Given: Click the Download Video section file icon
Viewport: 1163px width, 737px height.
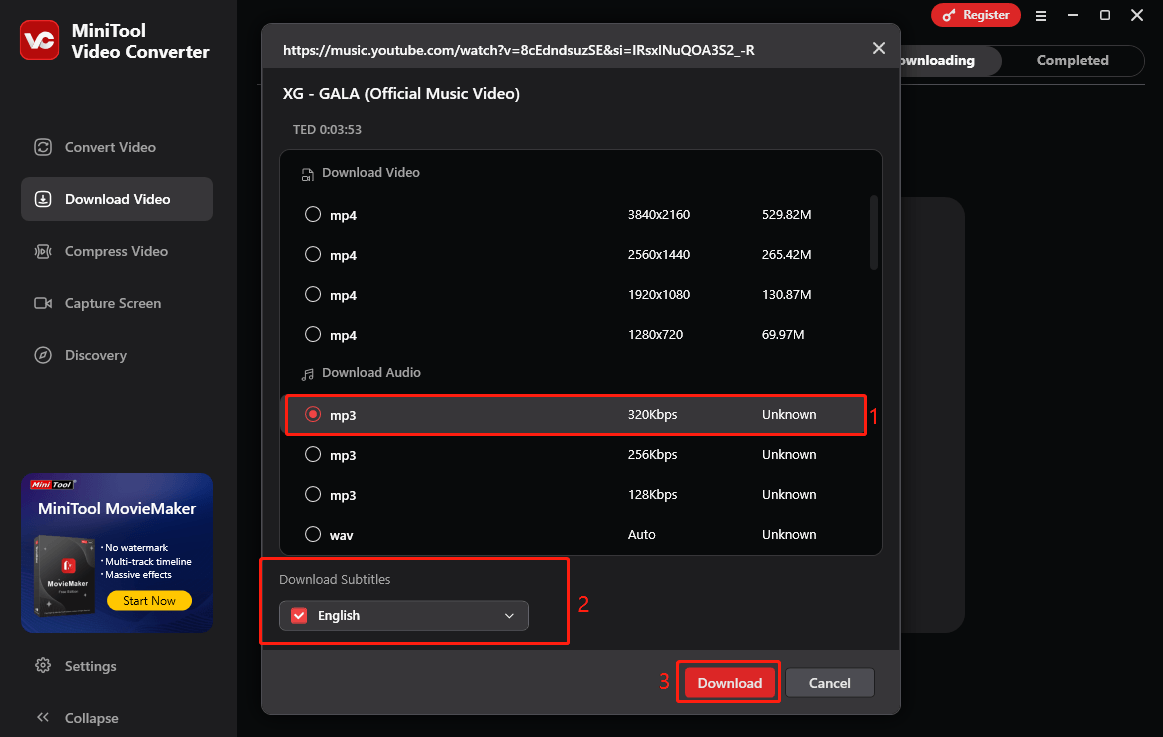Looking at the screenshot, I should click(307, 174).
